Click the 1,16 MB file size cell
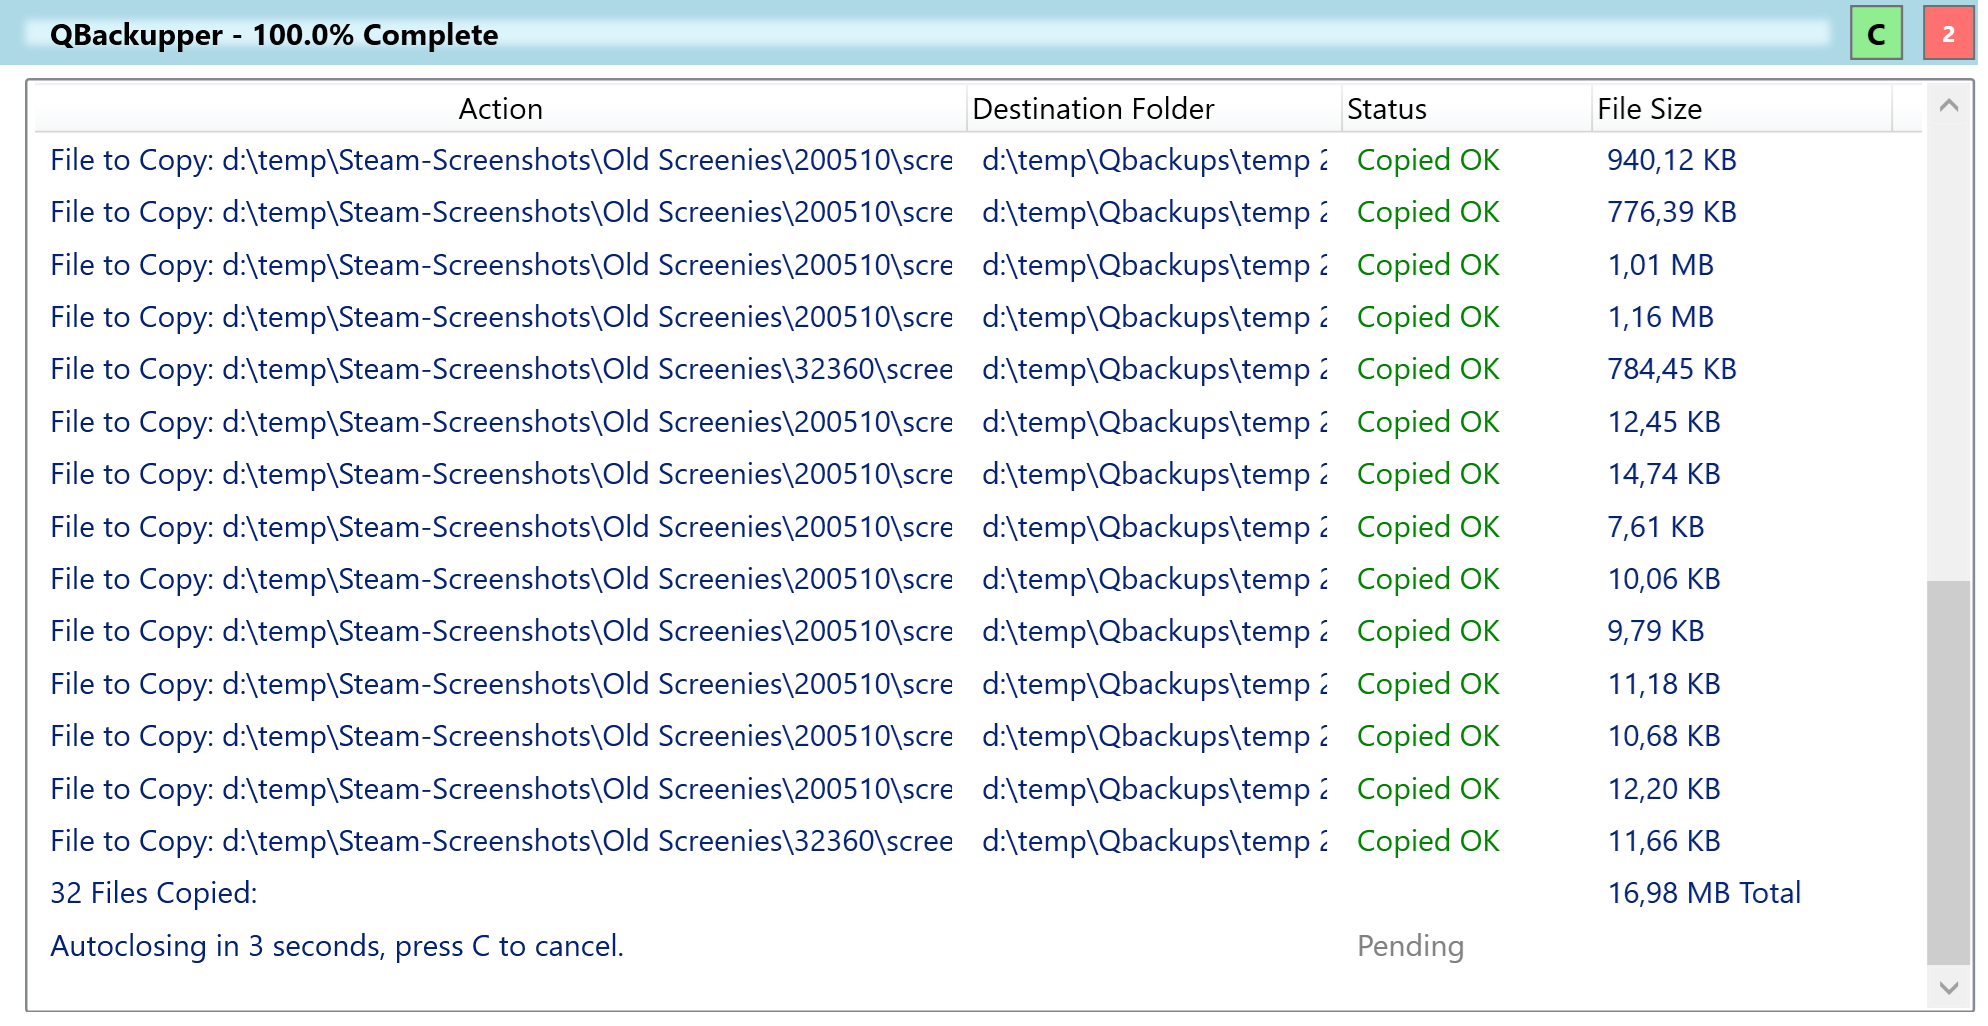The height and width of the screenshot is (1026, 1988). pyautogui.click(x=1660, y=317)
